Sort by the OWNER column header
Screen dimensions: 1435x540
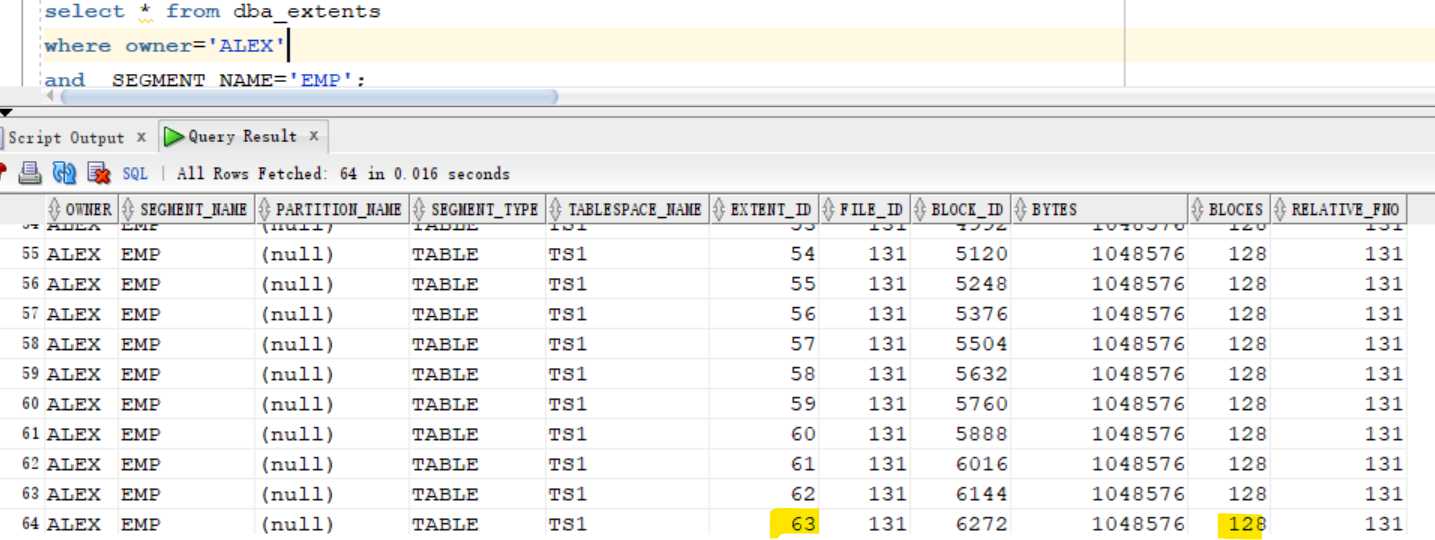(x=81, y=209)
